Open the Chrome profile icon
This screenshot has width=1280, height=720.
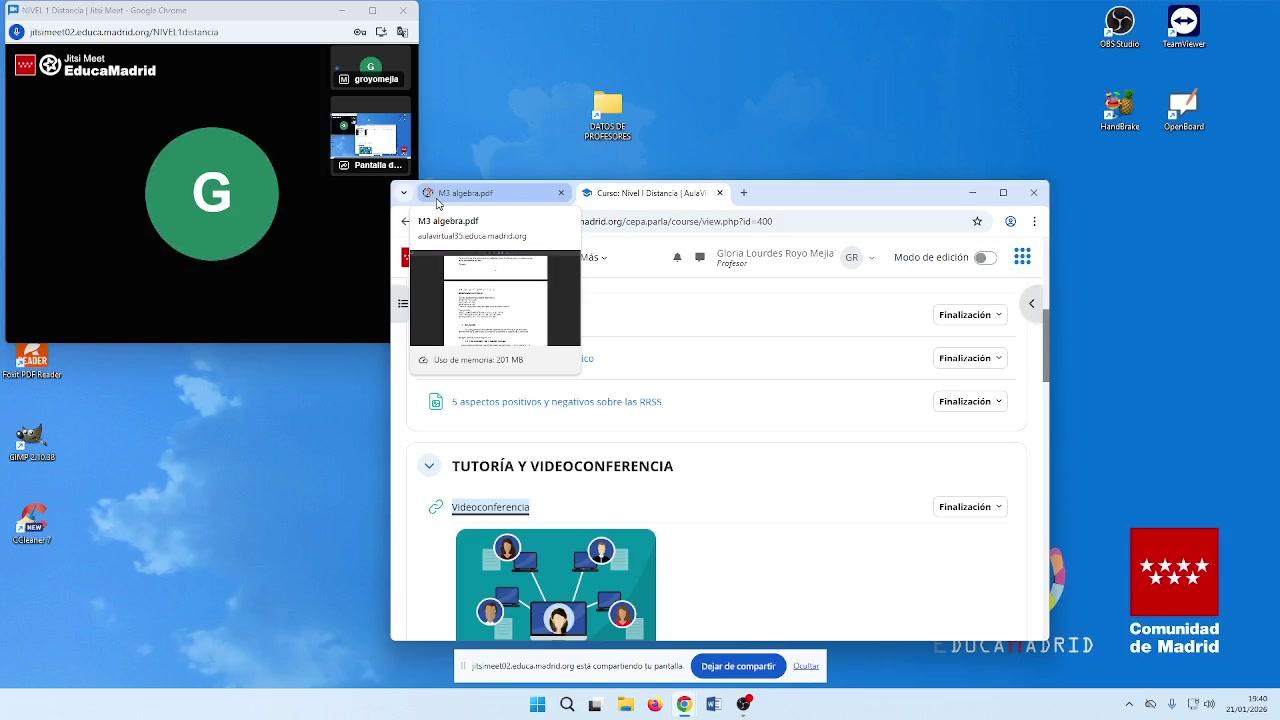1011,221
